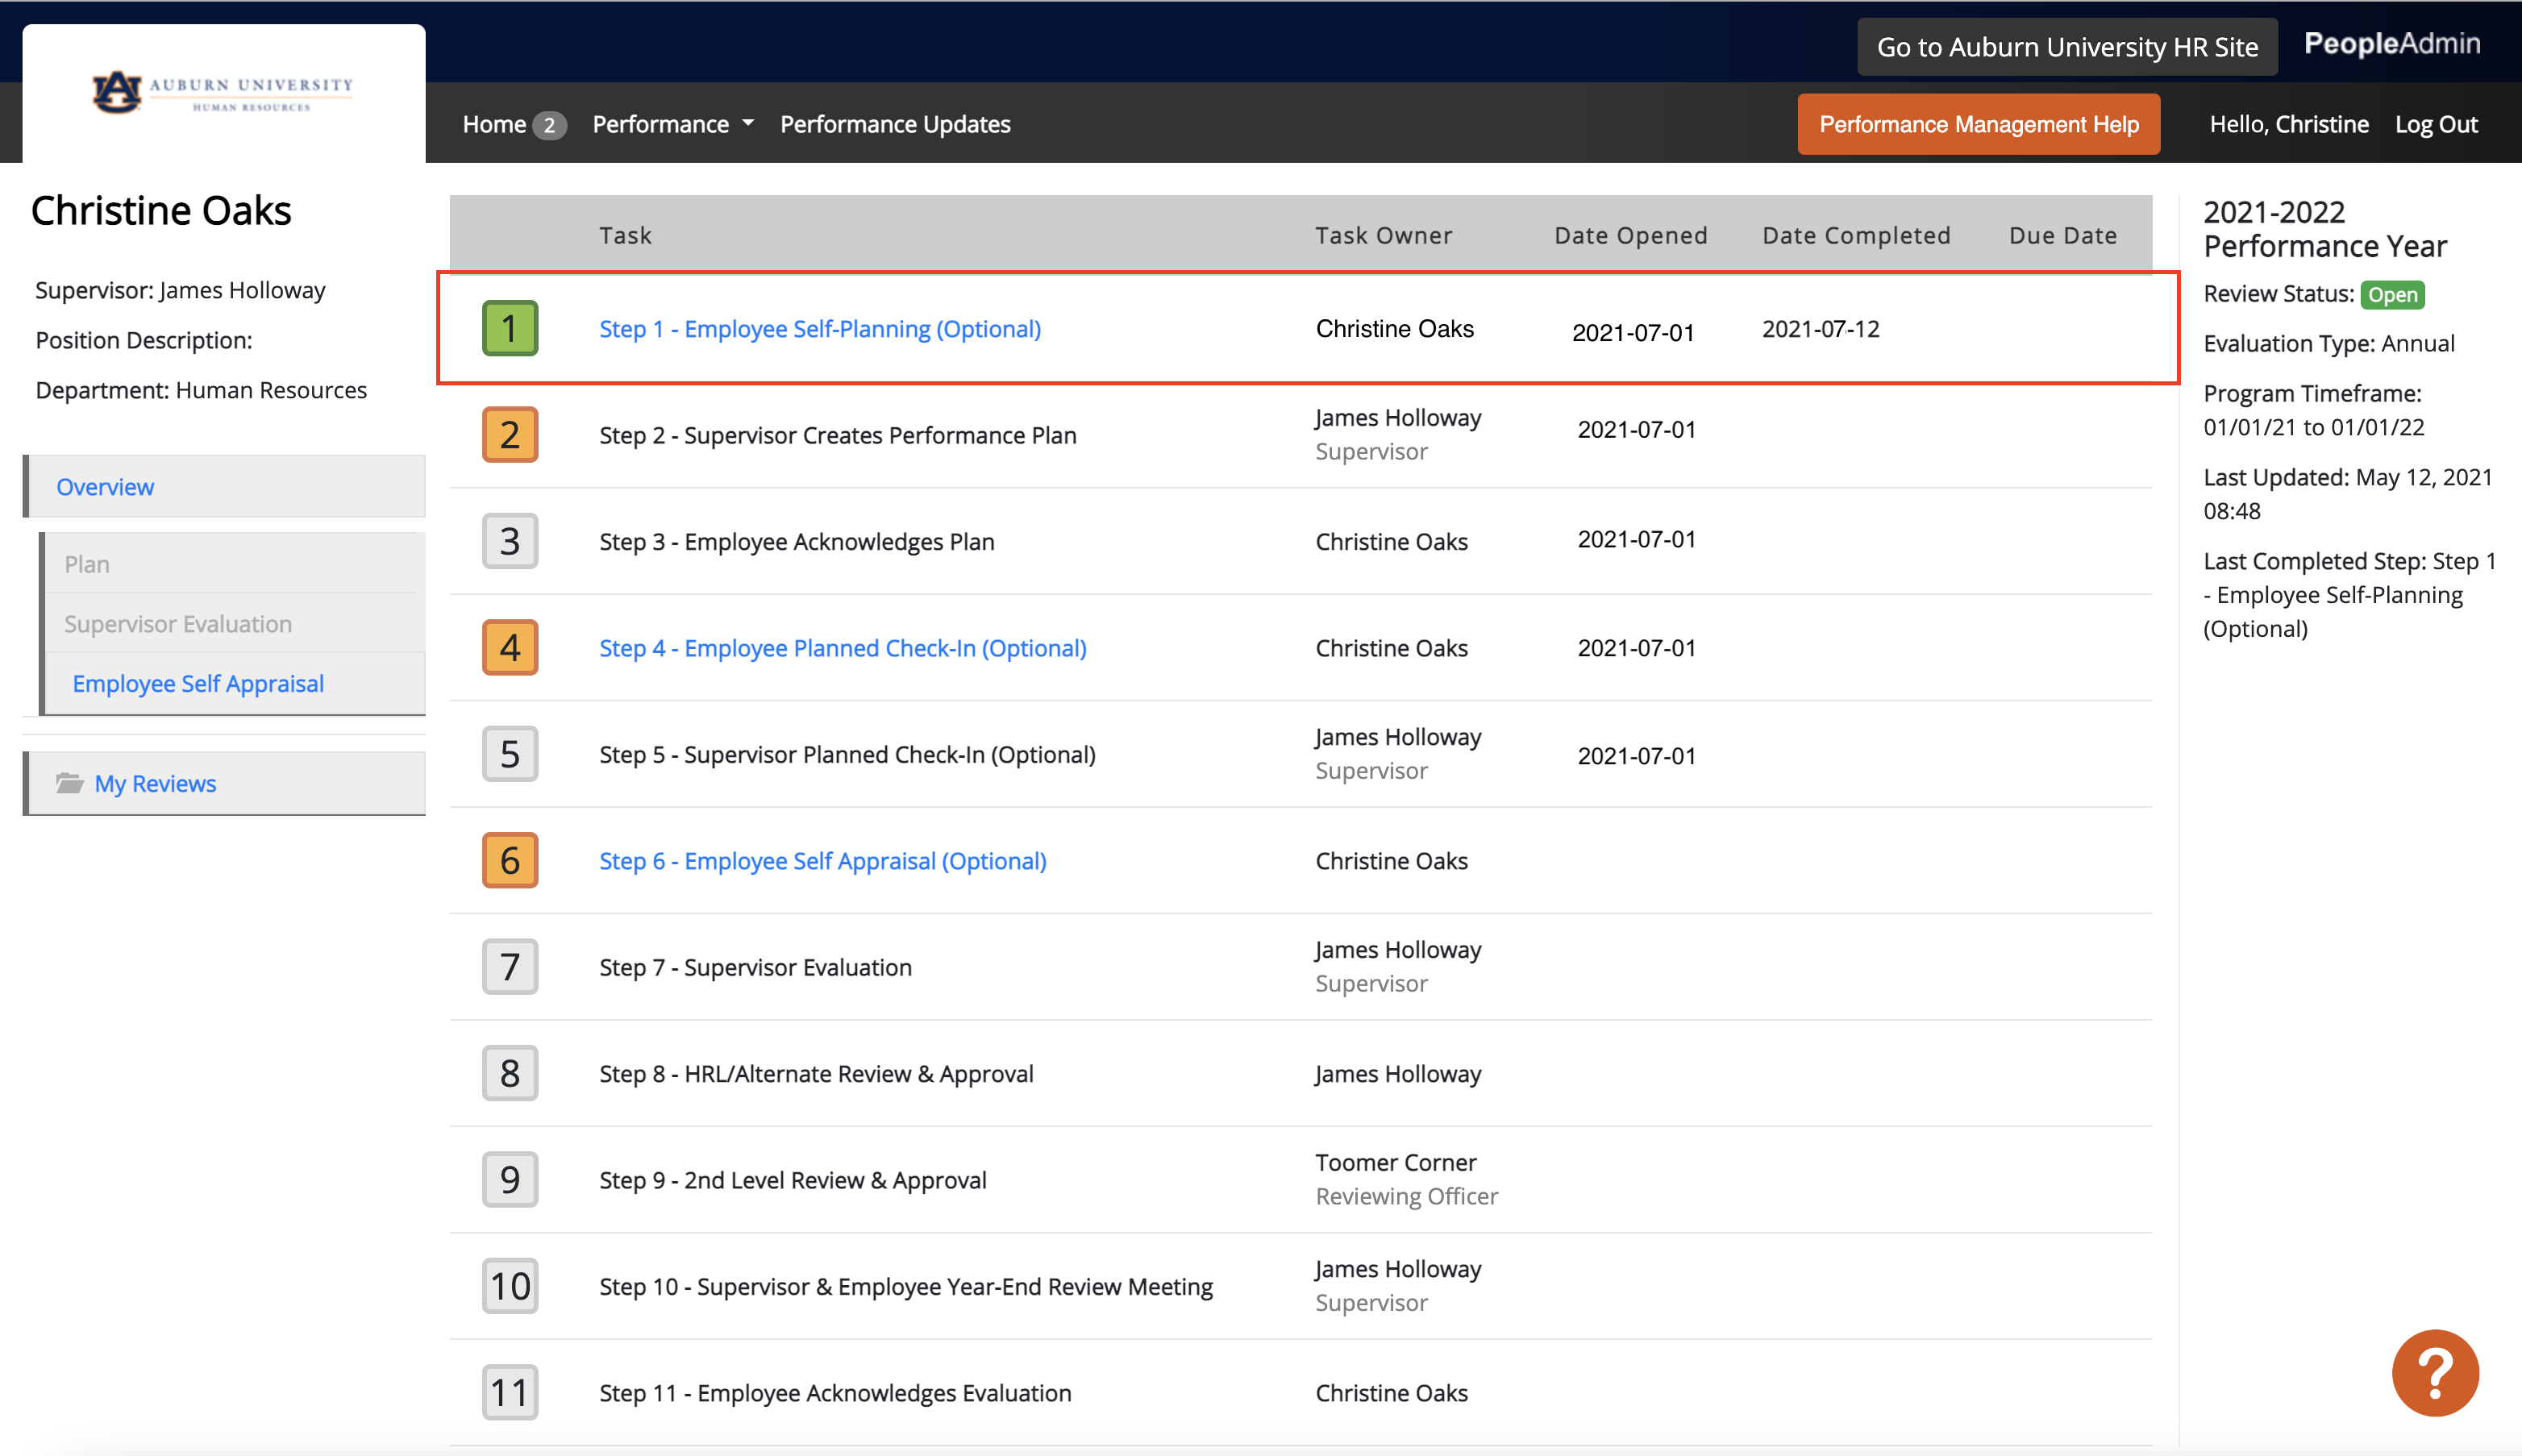The width and height of the screenshot is (2522, 1456).
Task: Click Go to Auburn University HR Site
Action: click(2067, 47)
